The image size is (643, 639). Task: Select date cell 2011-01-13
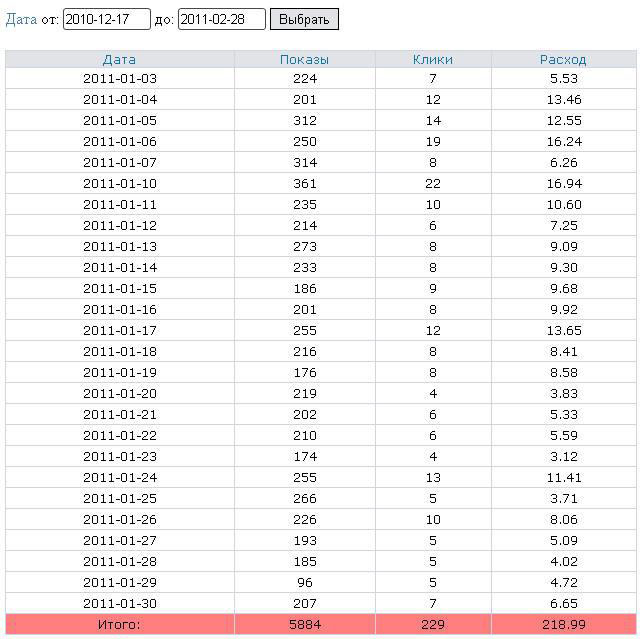(120, 247)
